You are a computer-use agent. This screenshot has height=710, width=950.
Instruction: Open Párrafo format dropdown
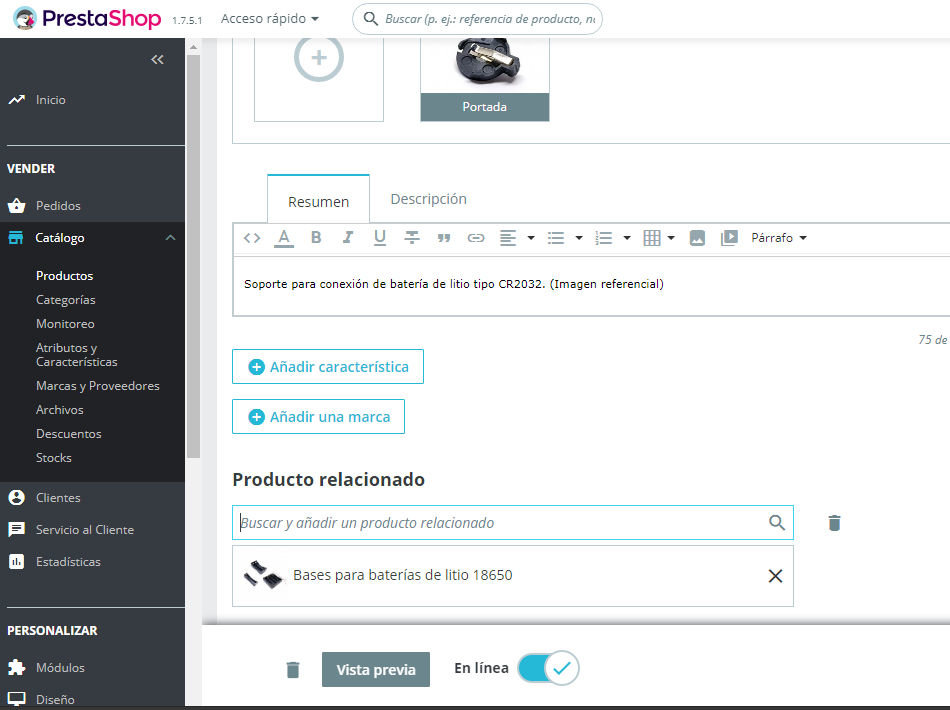tap(779, 238)
